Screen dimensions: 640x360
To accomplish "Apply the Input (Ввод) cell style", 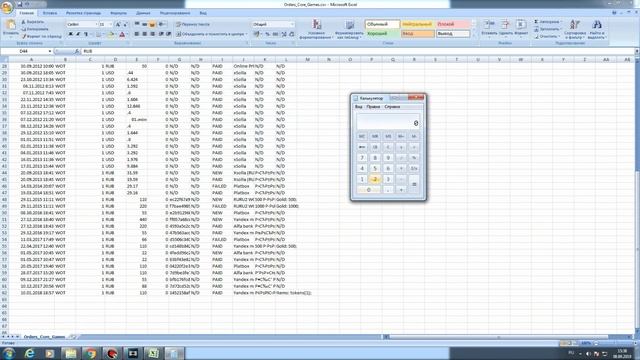I will (417, 33).
